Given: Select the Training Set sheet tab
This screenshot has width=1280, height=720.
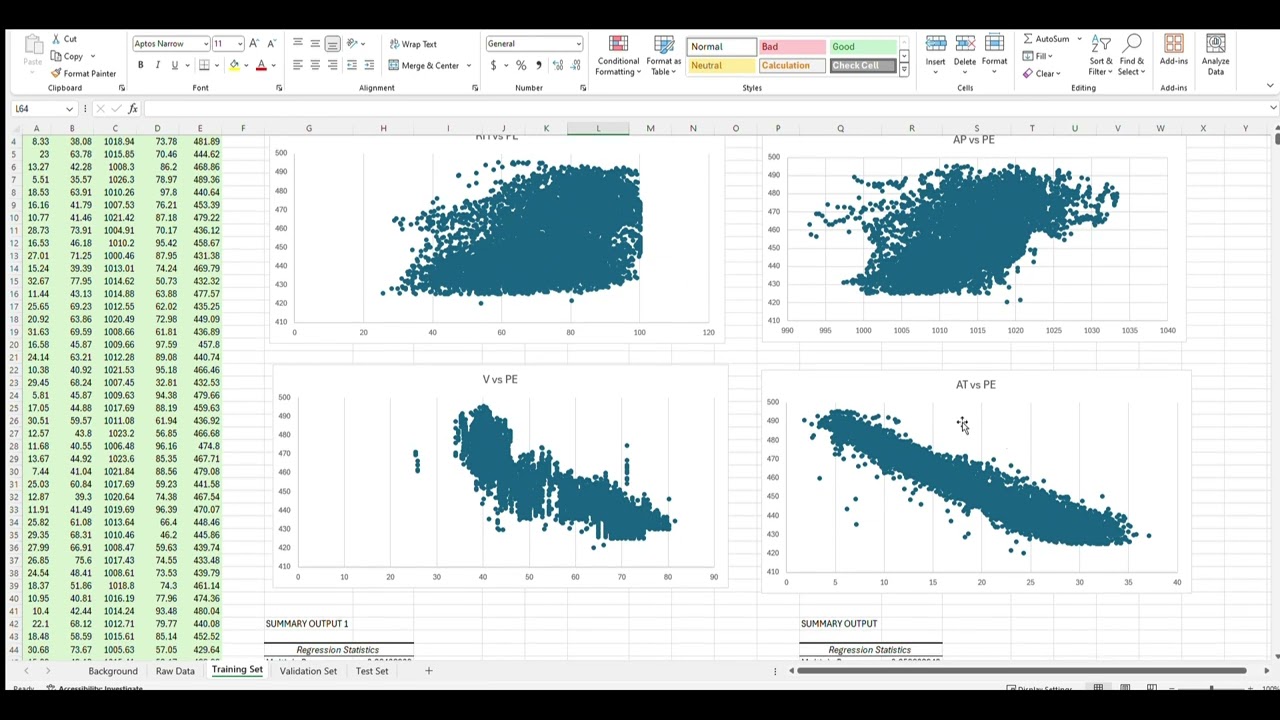Looking at the screenshot, I should (237, 670).
